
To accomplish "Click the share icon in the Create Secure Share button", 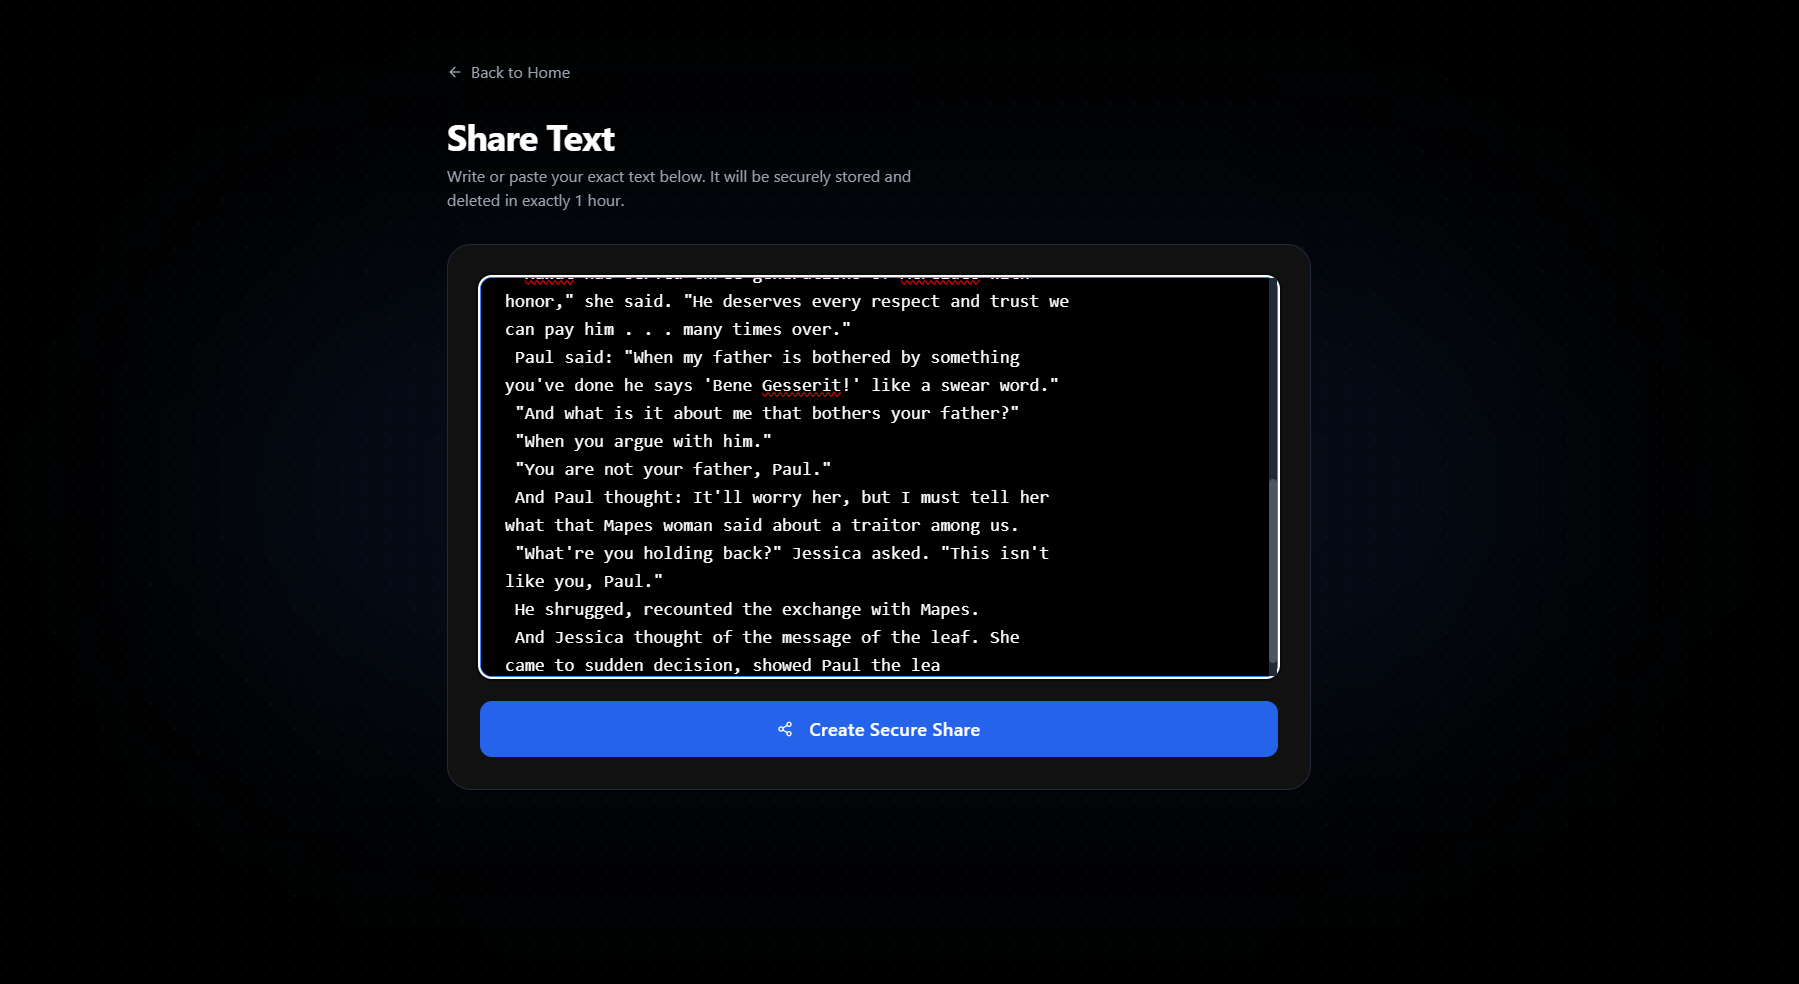I will pyautogui.click(x=785, y=730).
